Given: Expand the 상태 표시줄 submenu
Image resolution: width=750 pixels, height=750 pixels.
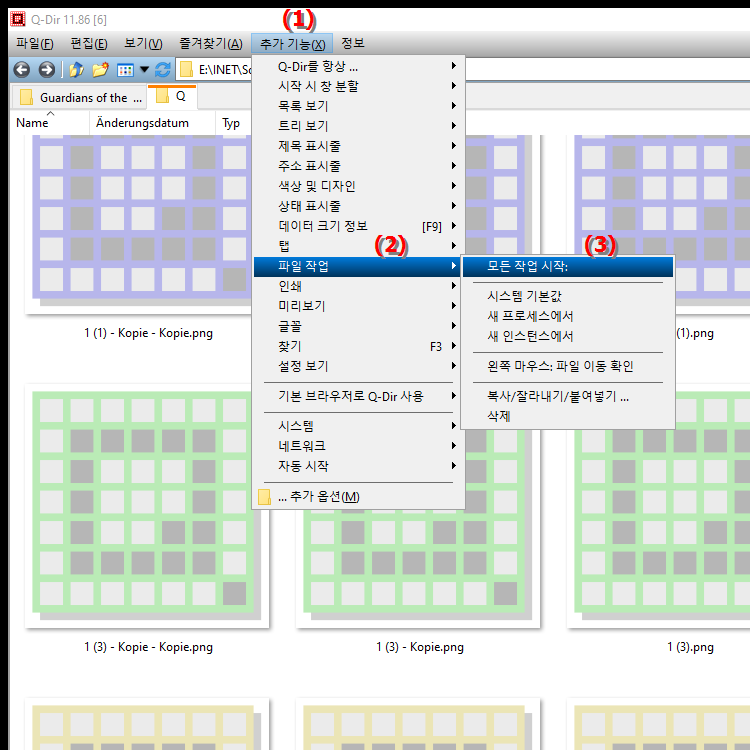Looking at the screenshot, I should pyautogui.click(x=358, y=206).
